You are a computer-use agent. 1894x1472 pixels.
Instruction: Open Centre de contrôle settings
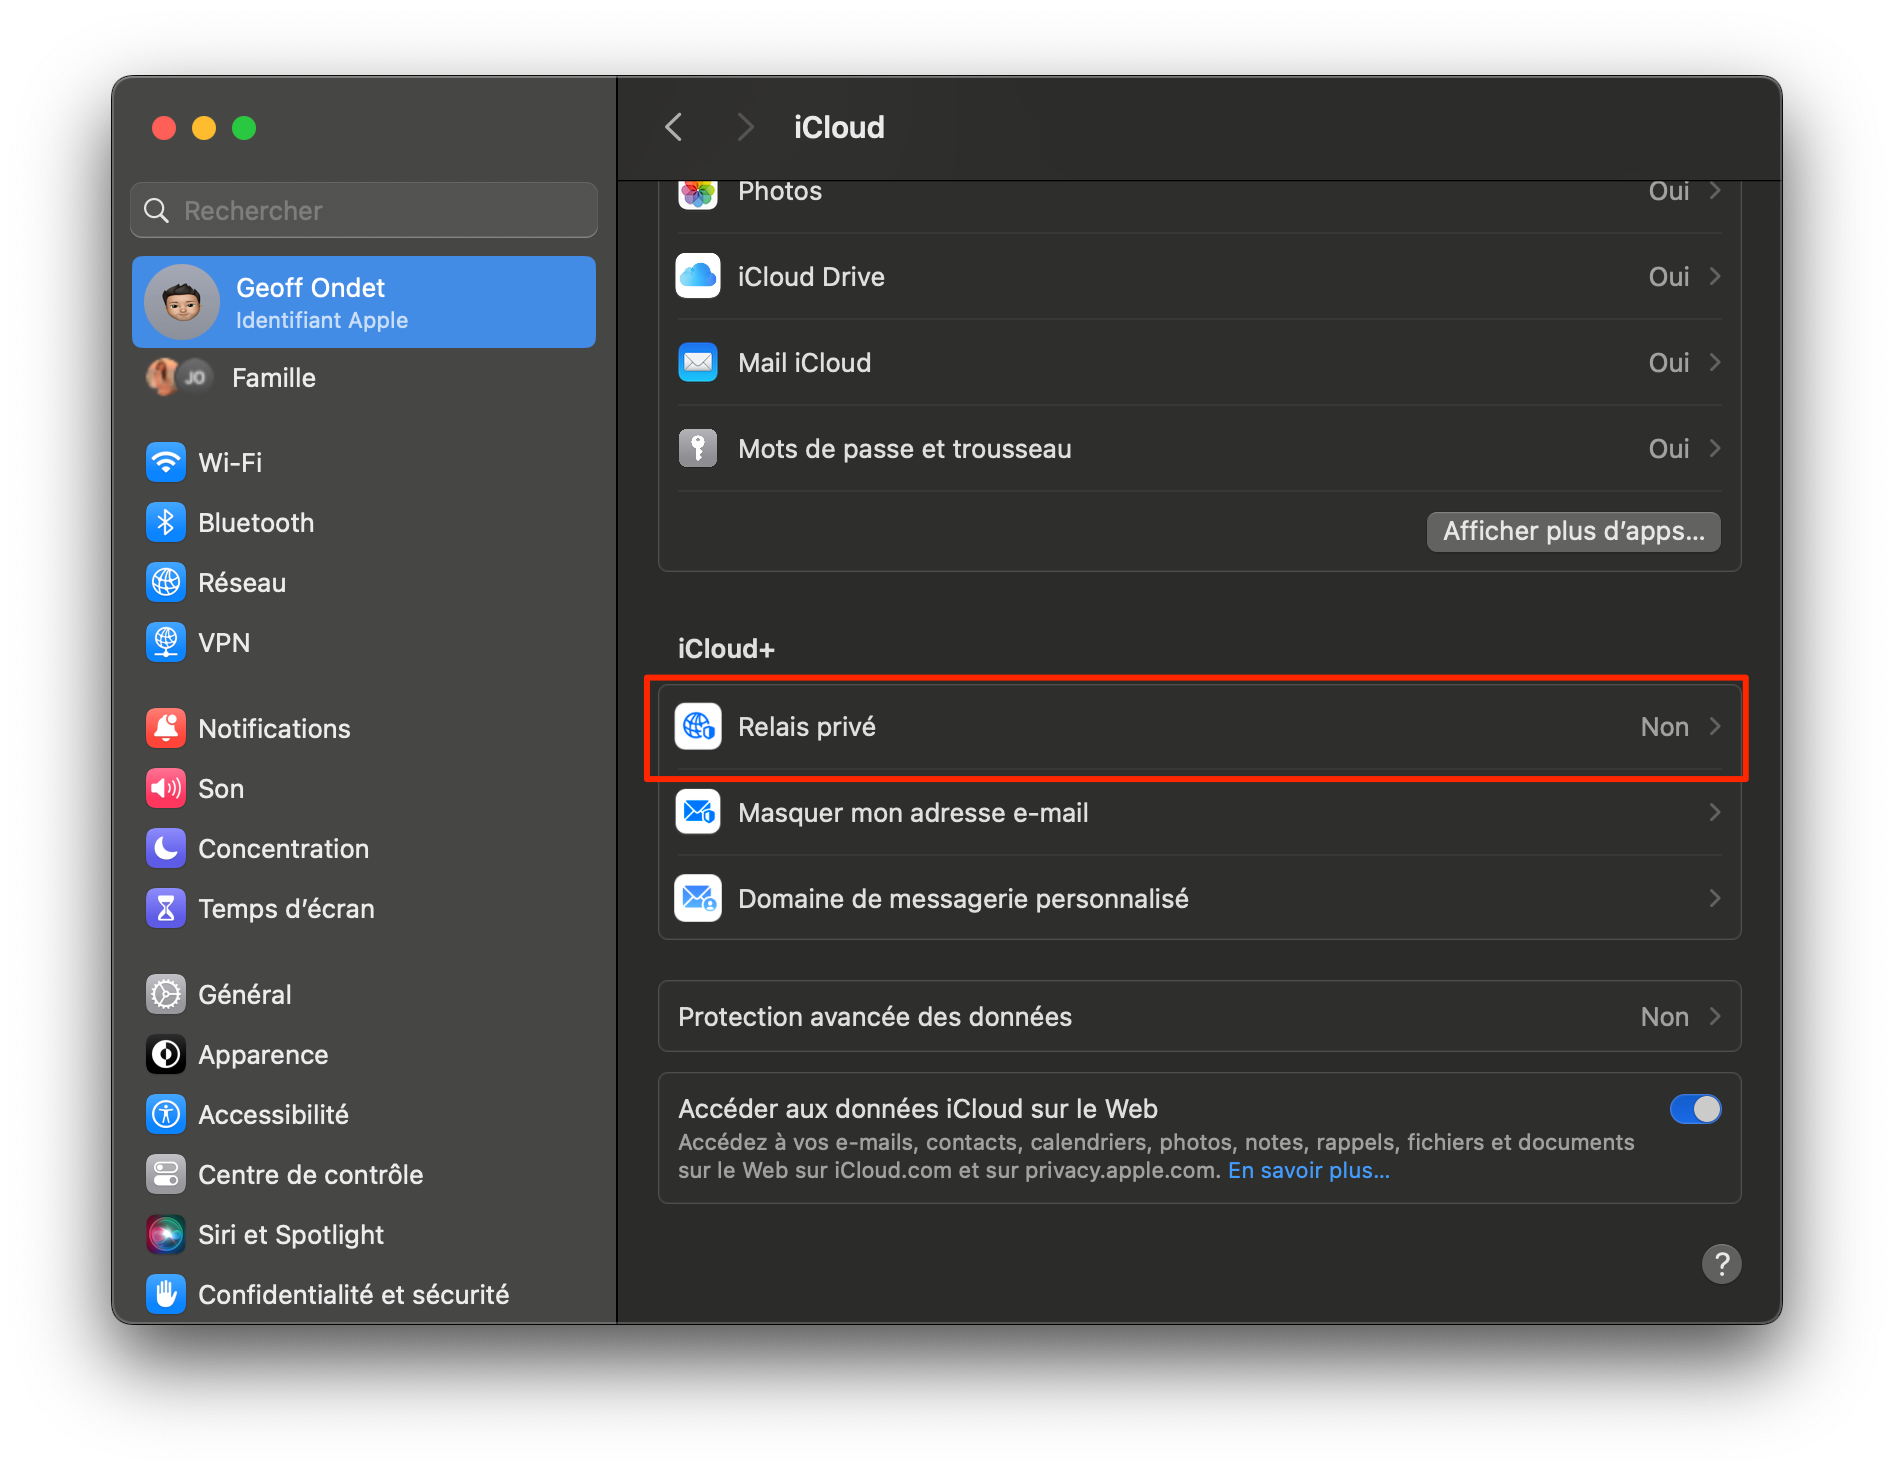click(364, 1174)
